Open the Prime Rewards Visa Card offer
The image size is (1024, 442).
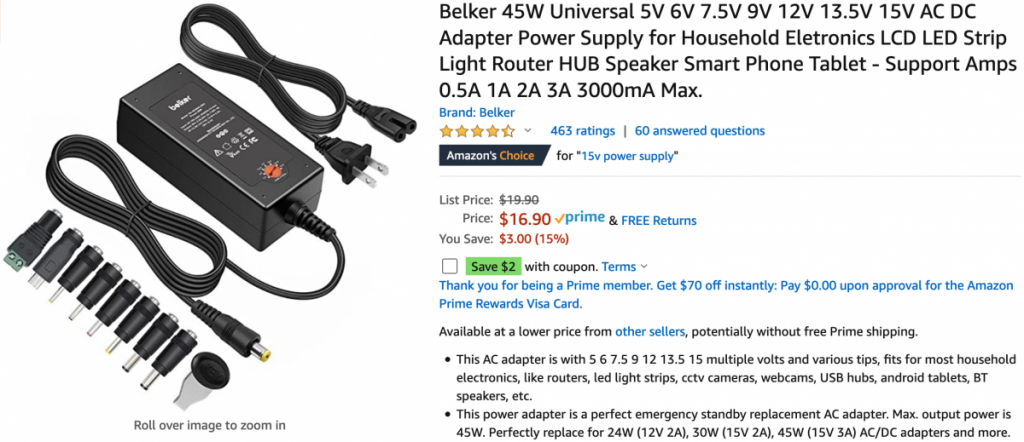[x=726, y=294]
